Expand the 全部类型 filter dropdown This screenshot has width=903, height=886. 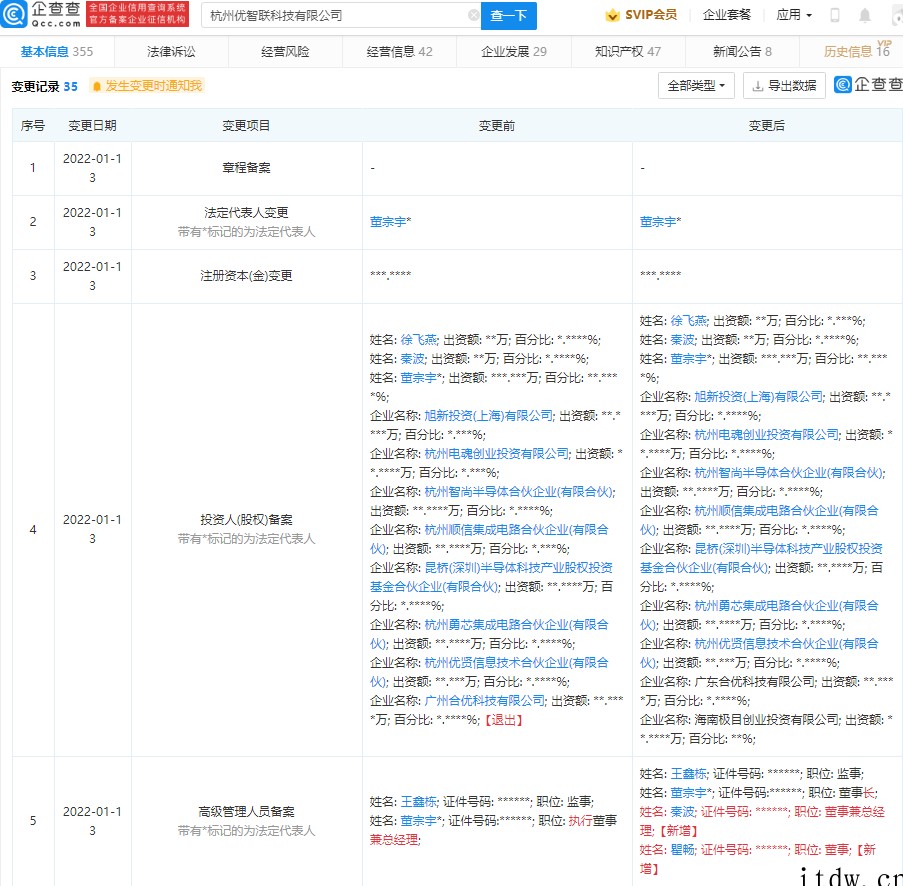696,86
